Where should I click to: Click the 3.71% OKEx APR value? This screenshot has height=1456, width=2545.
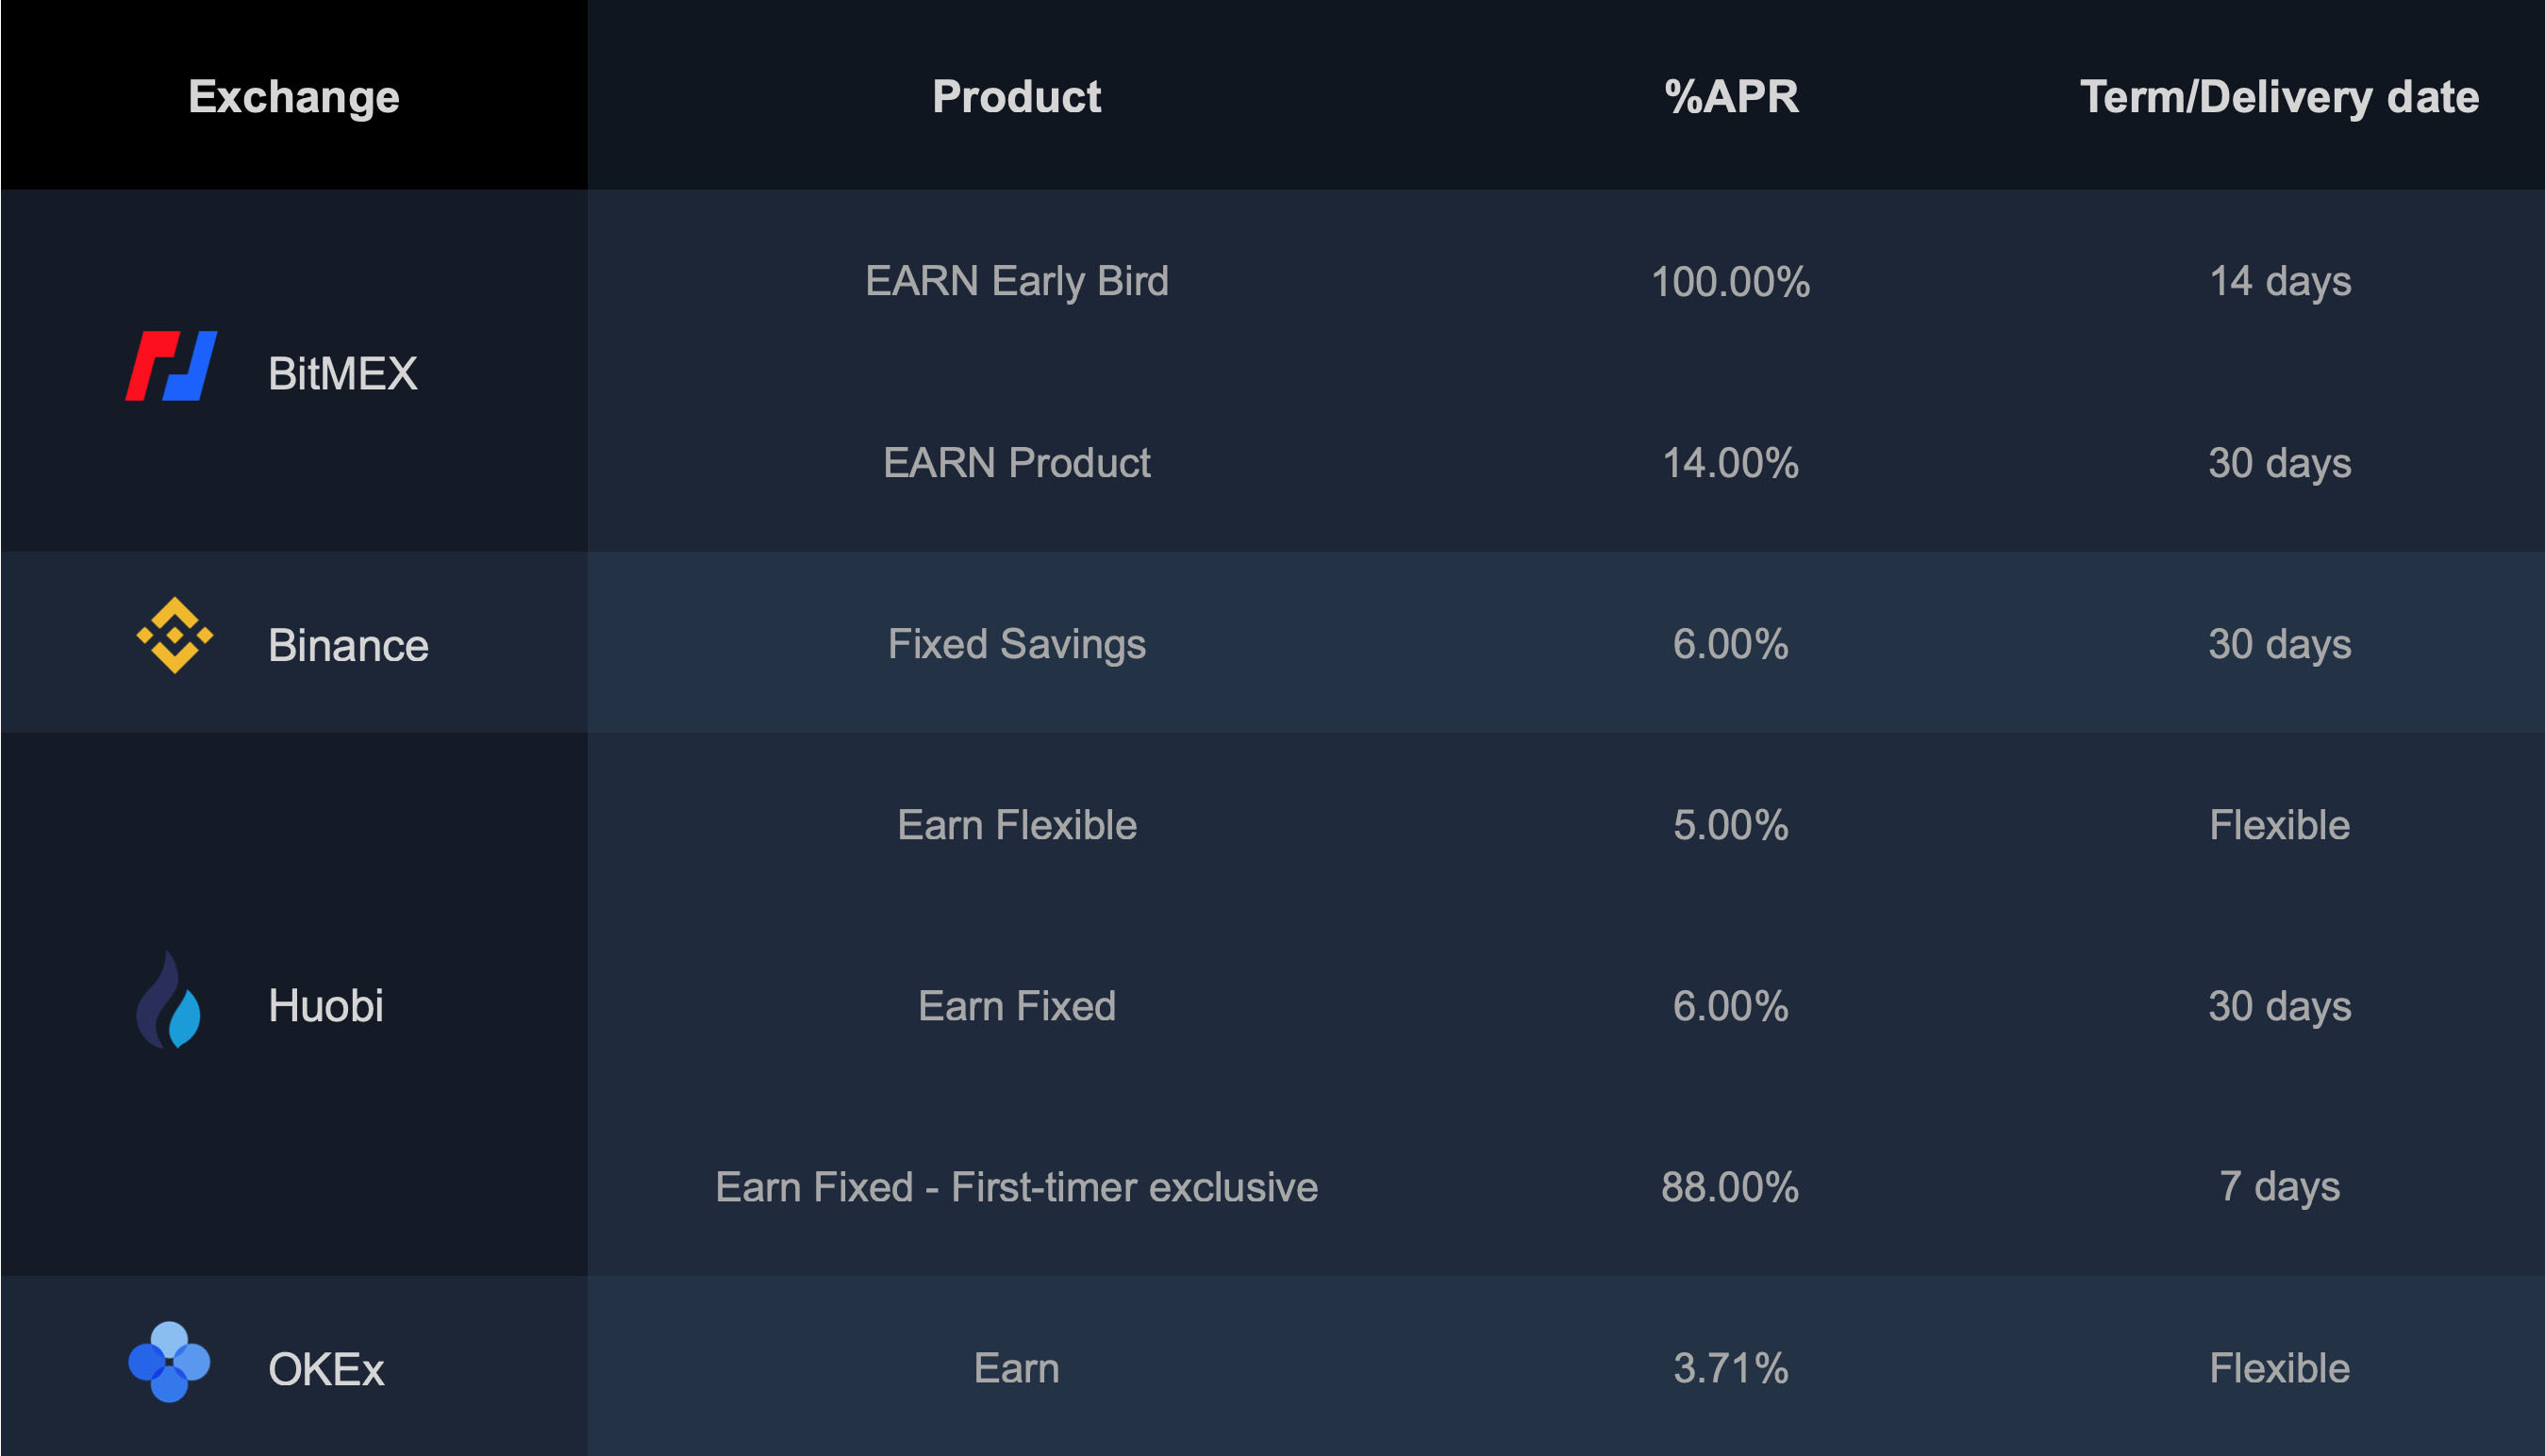tap(1730, 1368)
